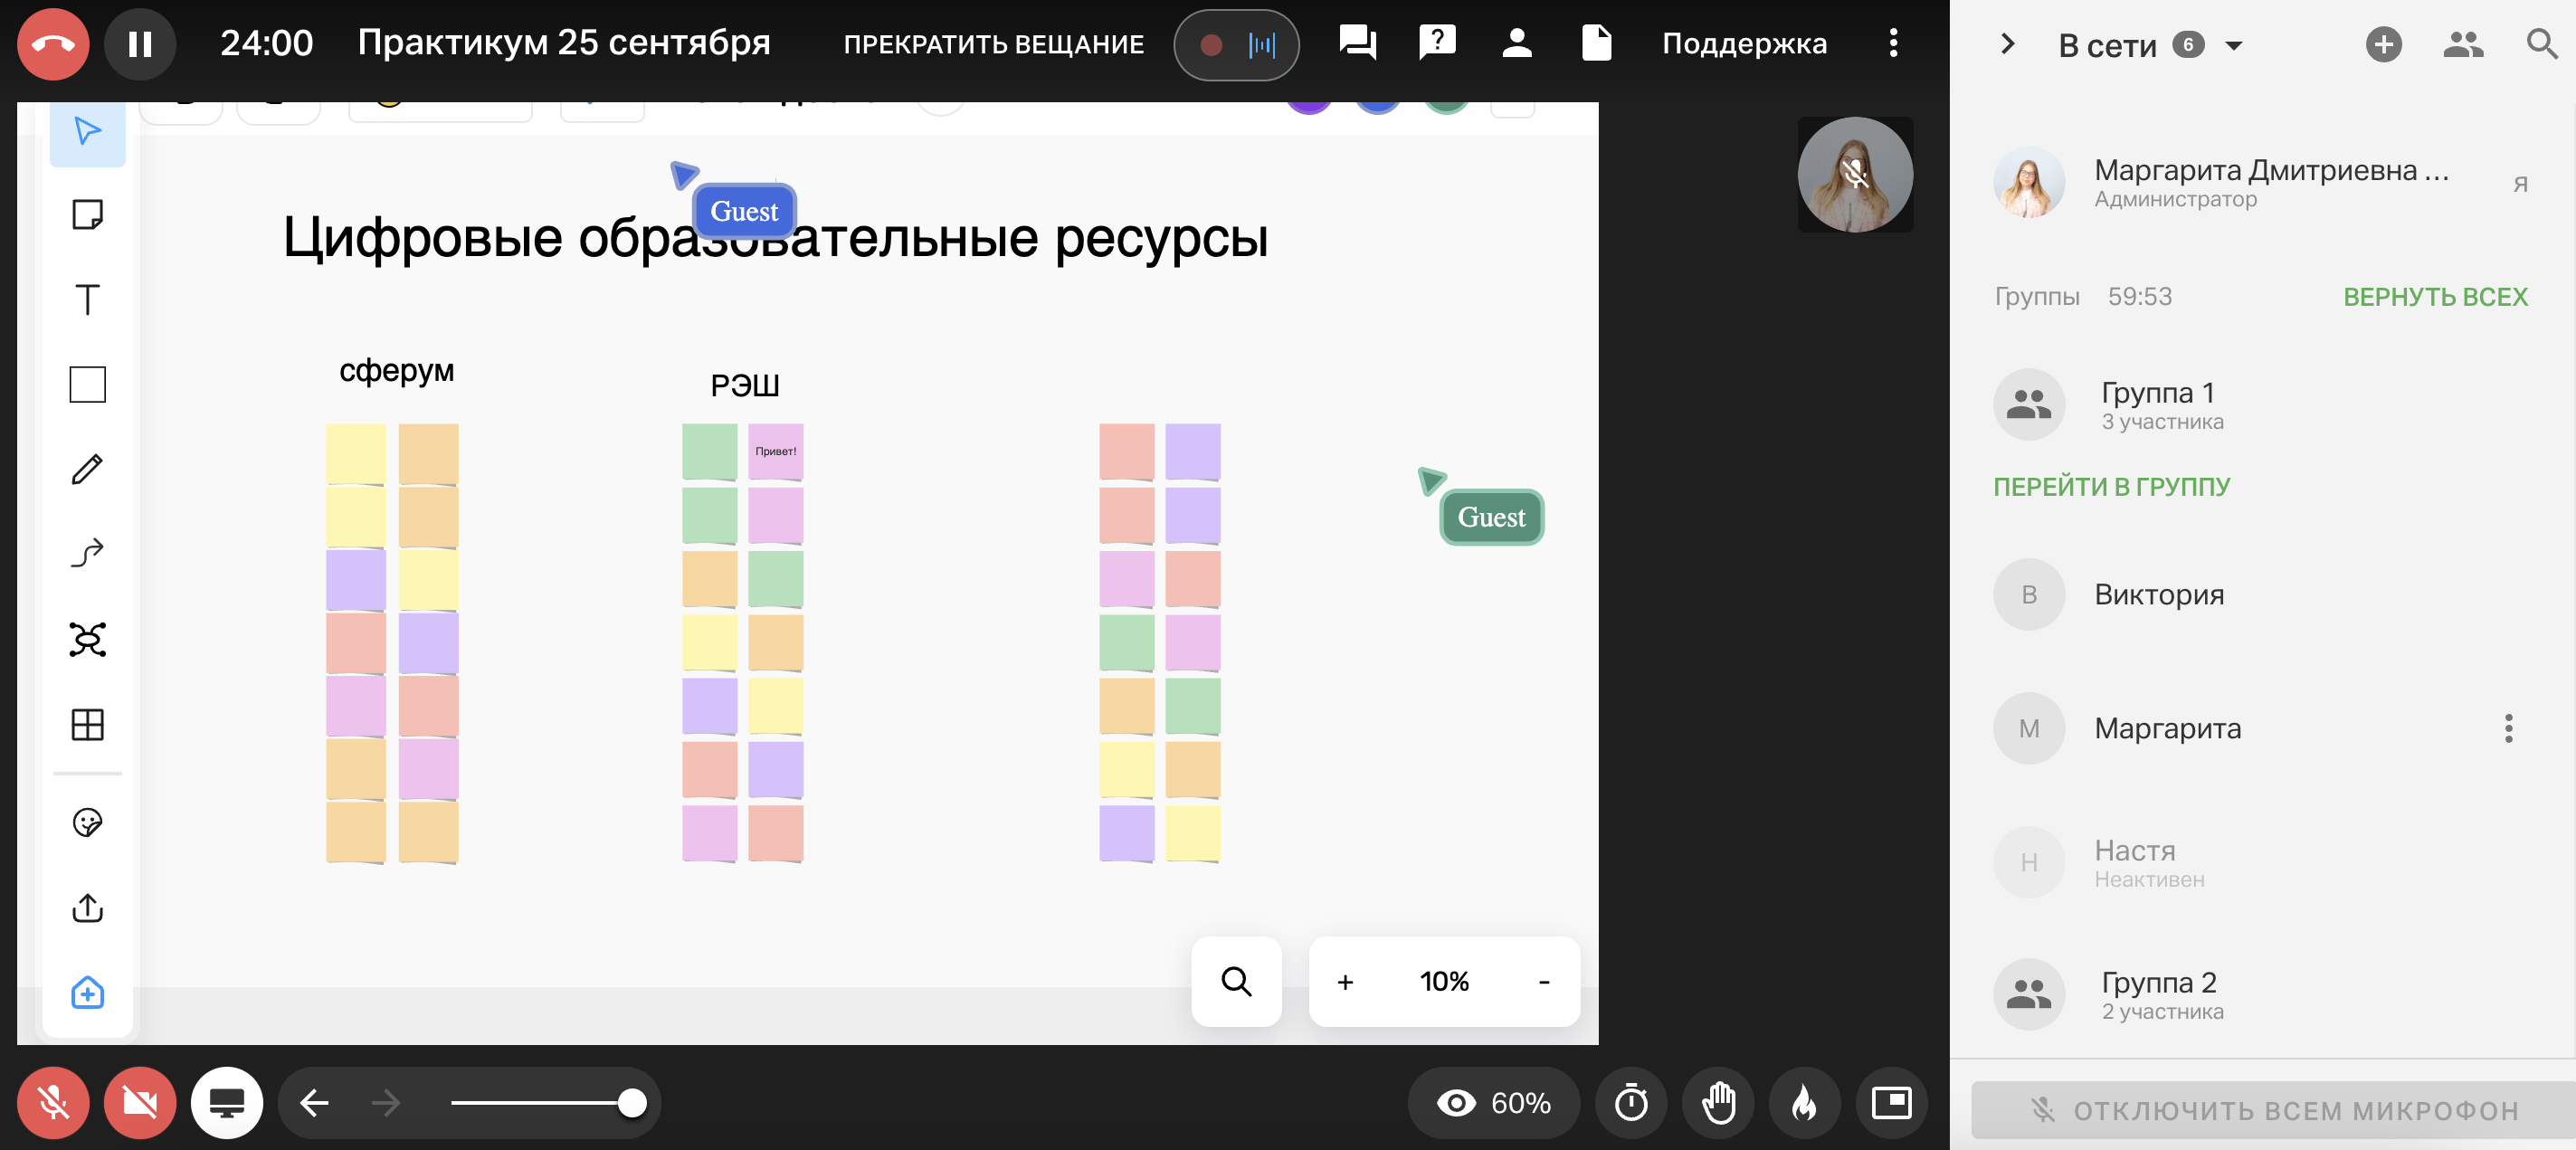This screenshot has height=1150, width=2576.
Task: Select Маргарита Дмитриевна administrator entry
Action: click(2262, 183)
